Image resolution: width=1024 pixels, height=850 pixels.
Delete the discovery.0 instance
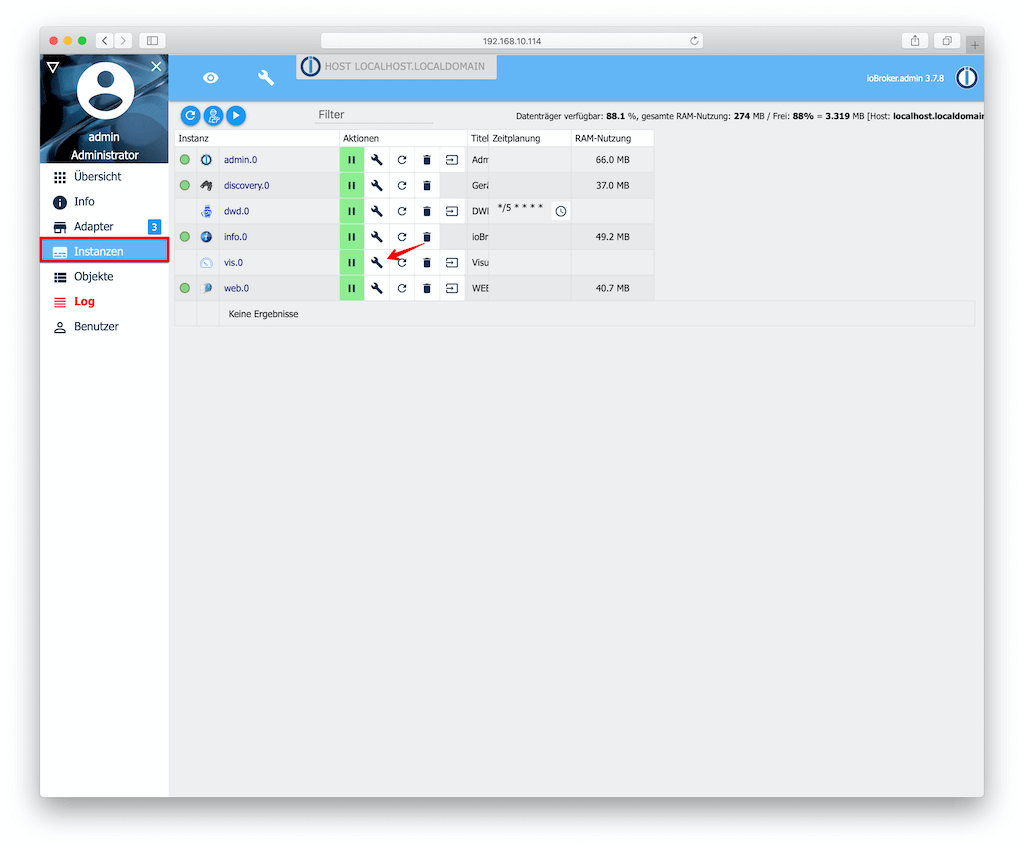(x=426, y=185)
